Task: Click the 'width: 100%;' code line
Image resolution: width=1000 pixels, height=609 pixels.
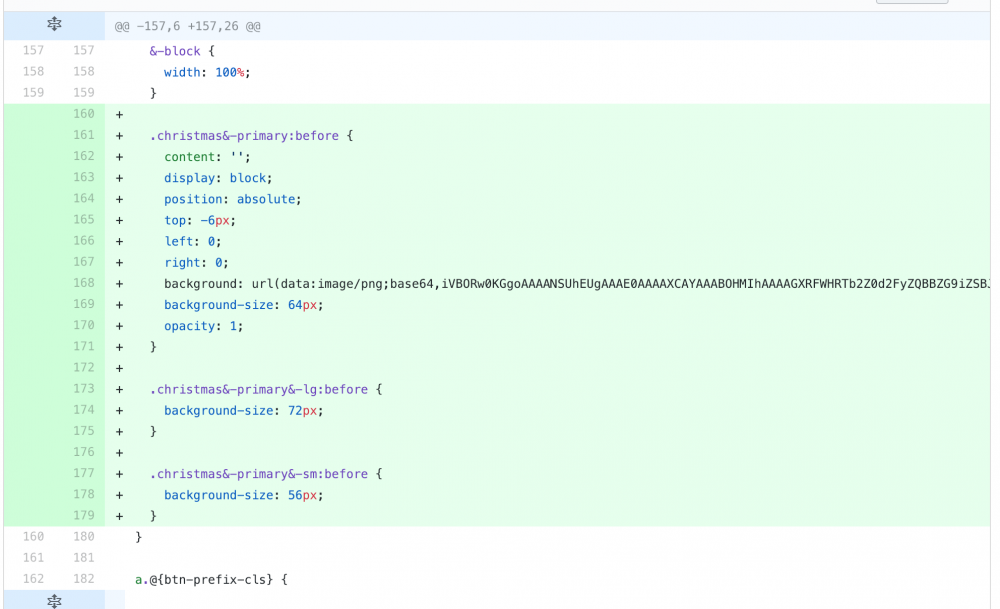Action: [x=207, y=72]
